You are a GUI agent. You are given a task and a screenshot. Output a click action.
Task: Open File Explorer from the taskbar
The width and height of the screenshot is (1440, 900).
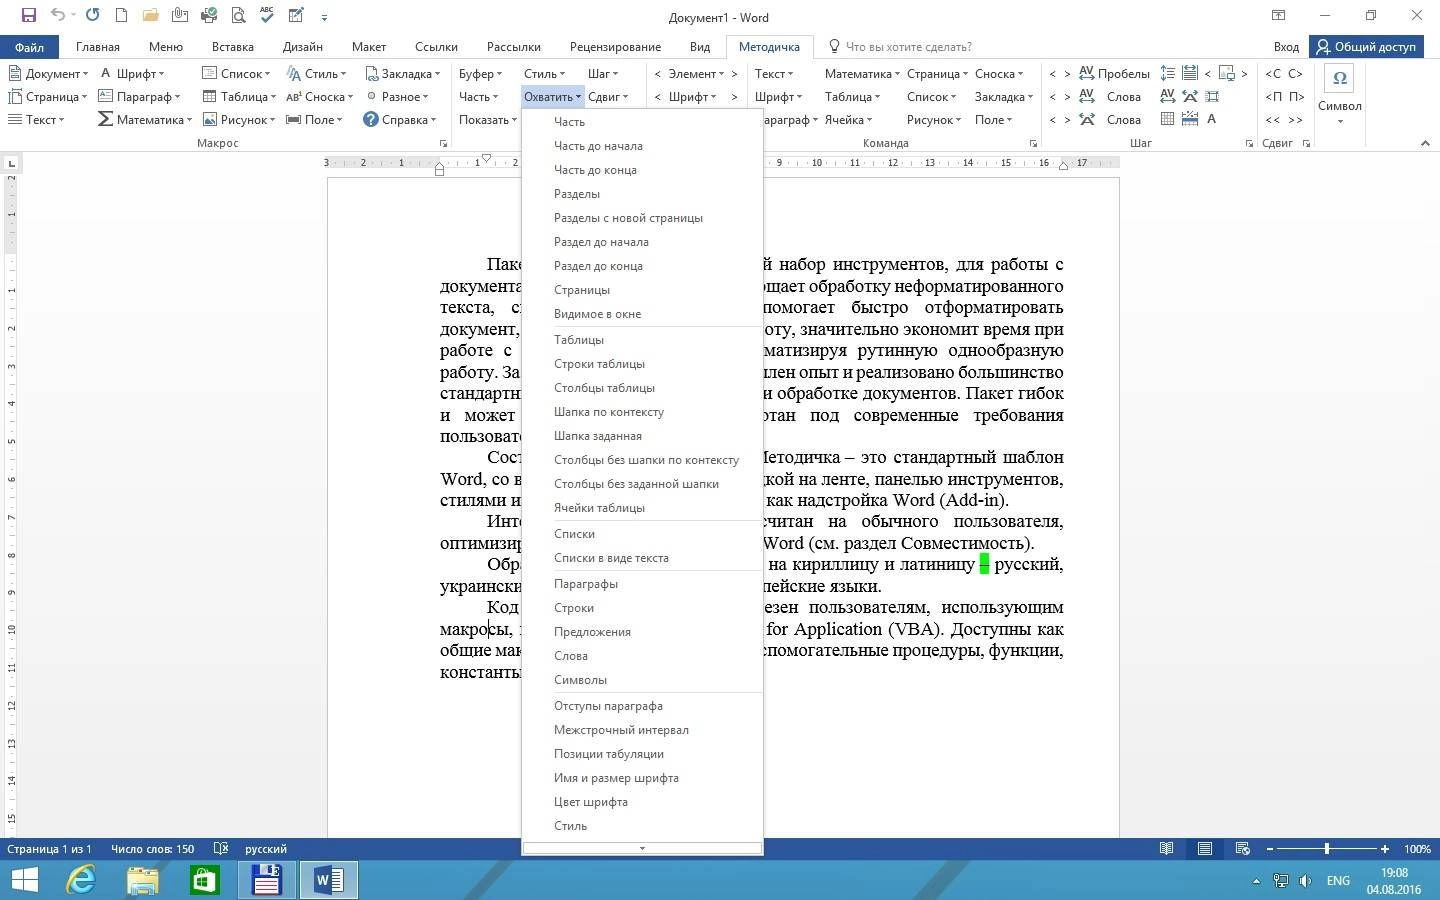point(142,880)
